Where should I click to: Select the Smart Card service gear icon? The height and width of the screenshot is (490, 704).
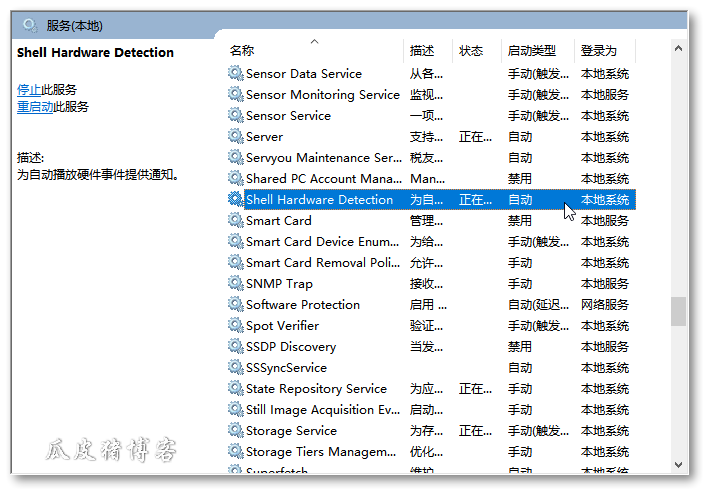pyautogui.click(x=235, y=221)
